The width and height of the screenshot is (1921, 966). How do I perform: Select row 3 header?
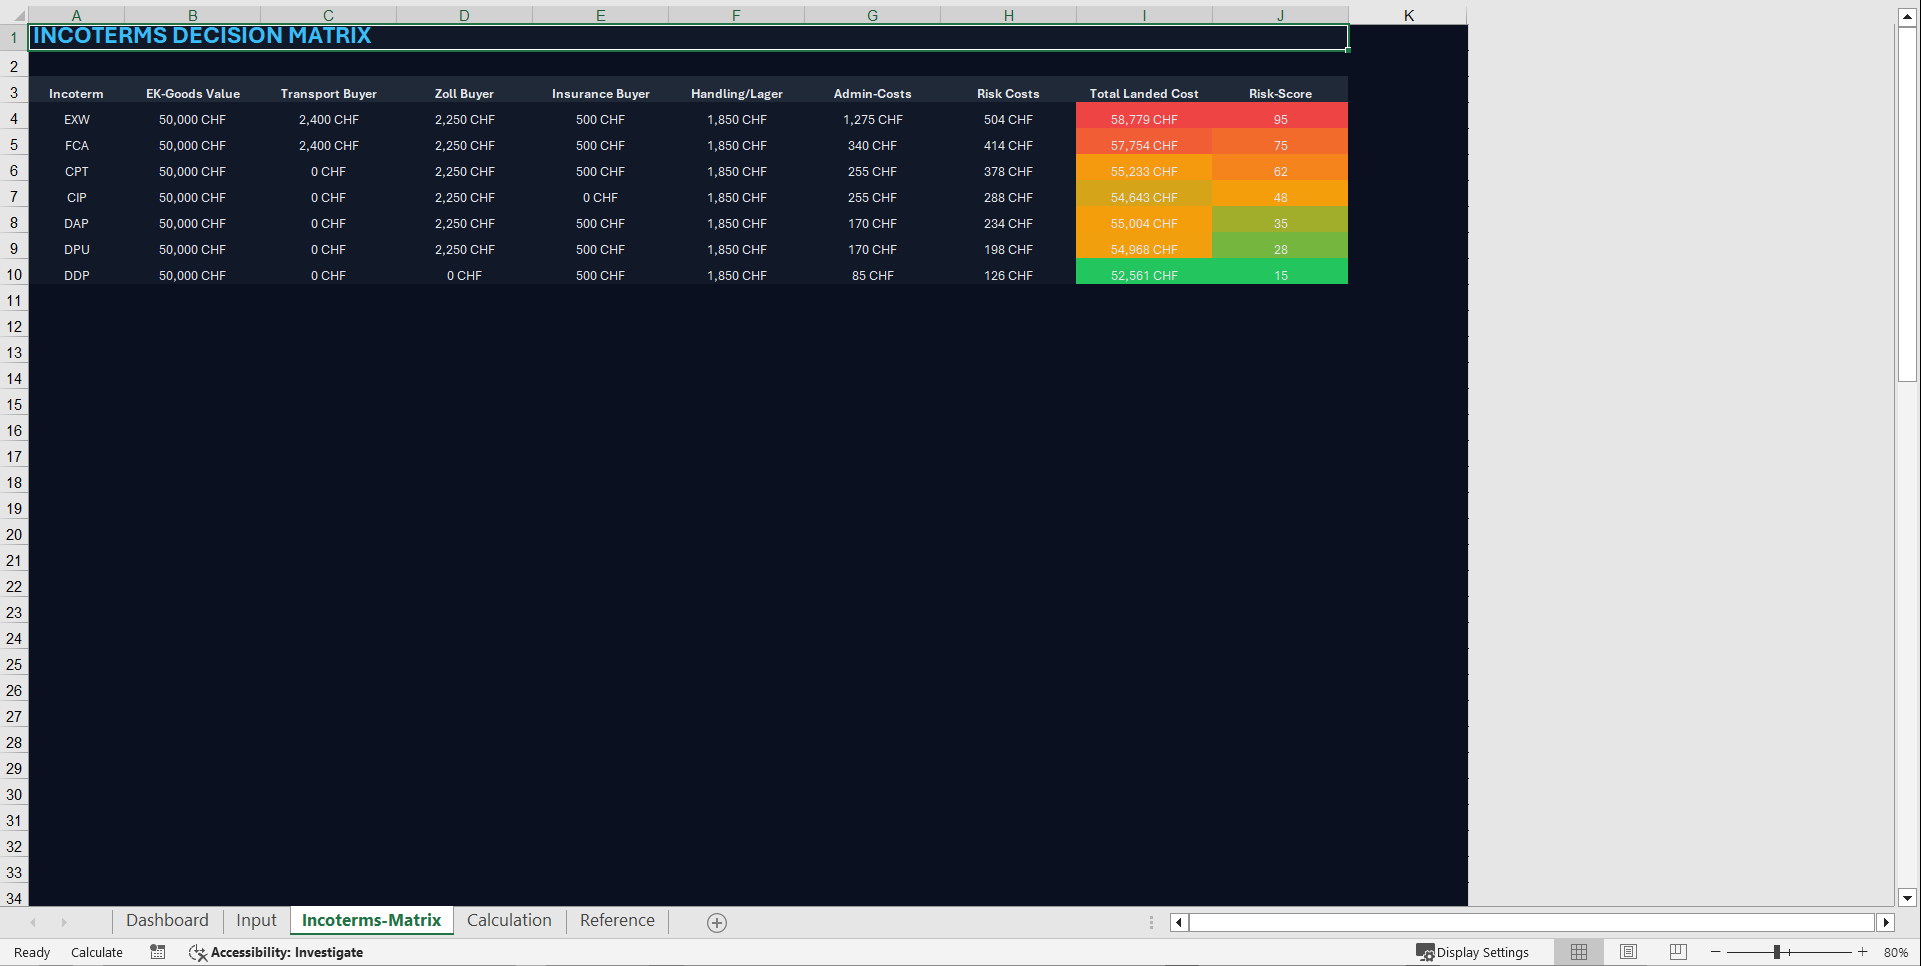(14, 93)
